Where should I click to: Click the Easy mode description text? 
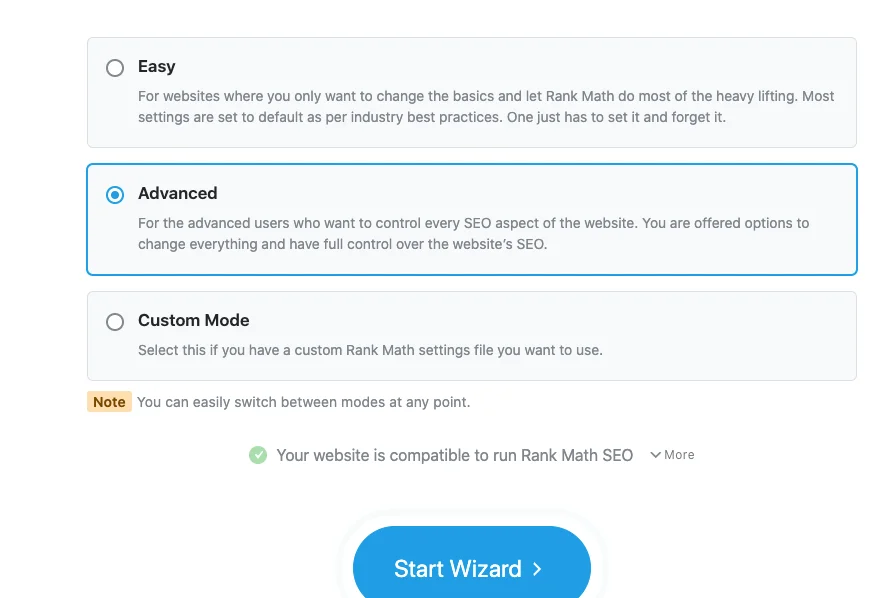[485, 106]
